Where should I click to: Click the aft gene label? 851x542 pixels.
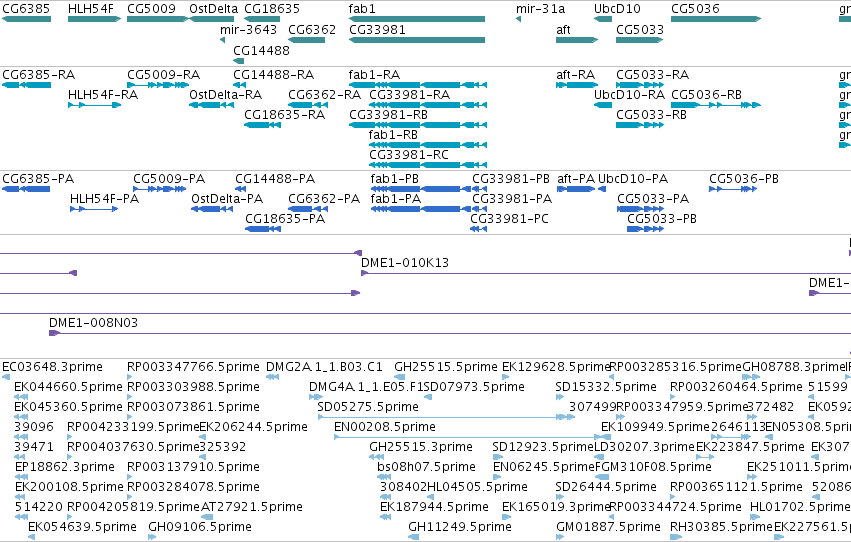click(x=563, y=29)
